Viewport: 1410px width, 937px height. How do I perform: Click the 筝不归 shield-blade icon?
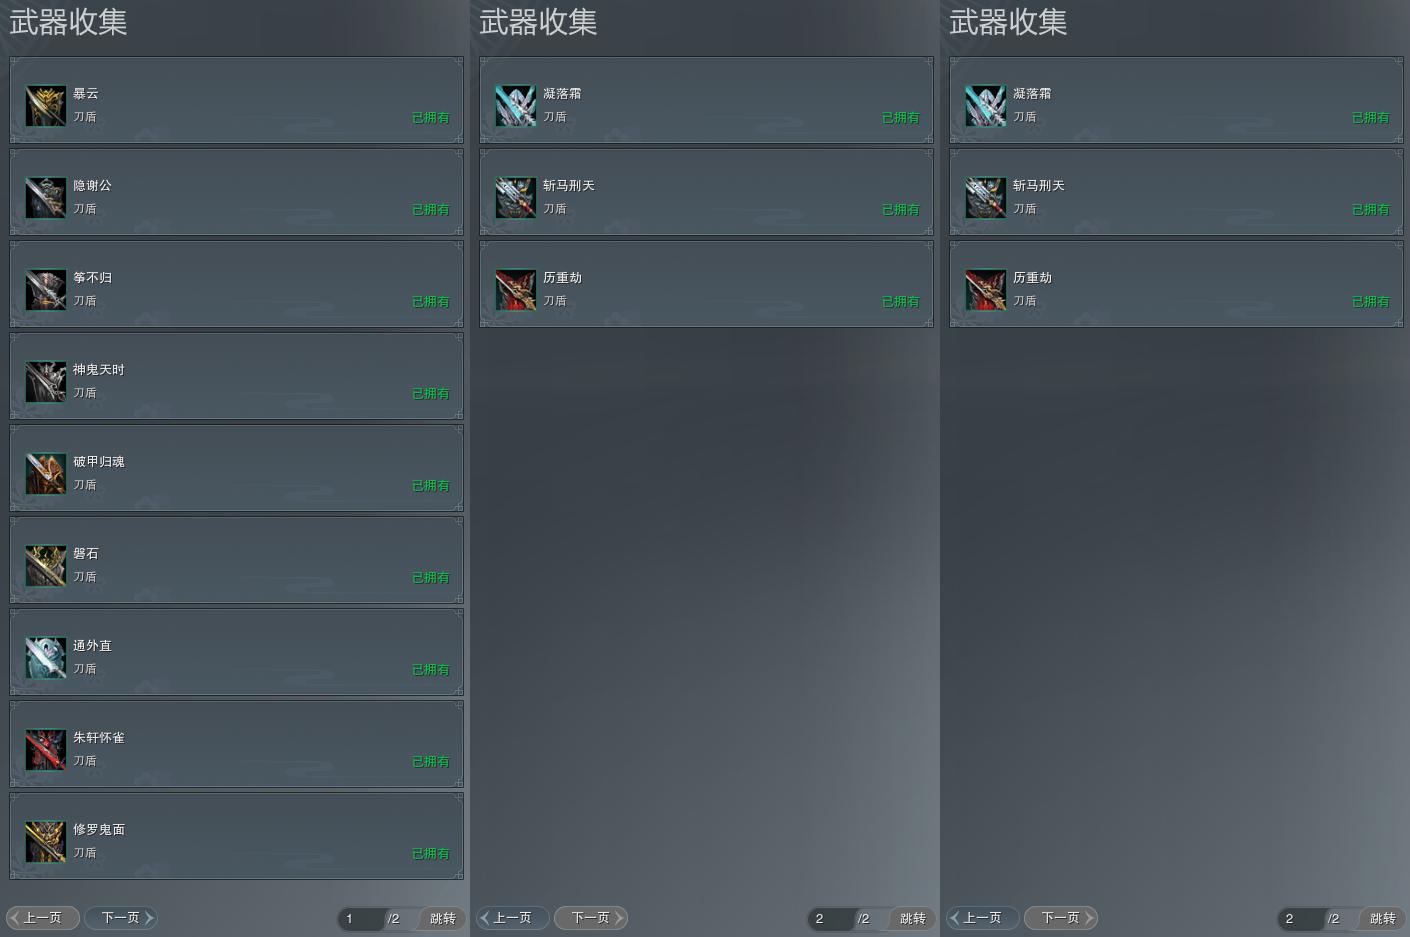[x=45, y=289]
